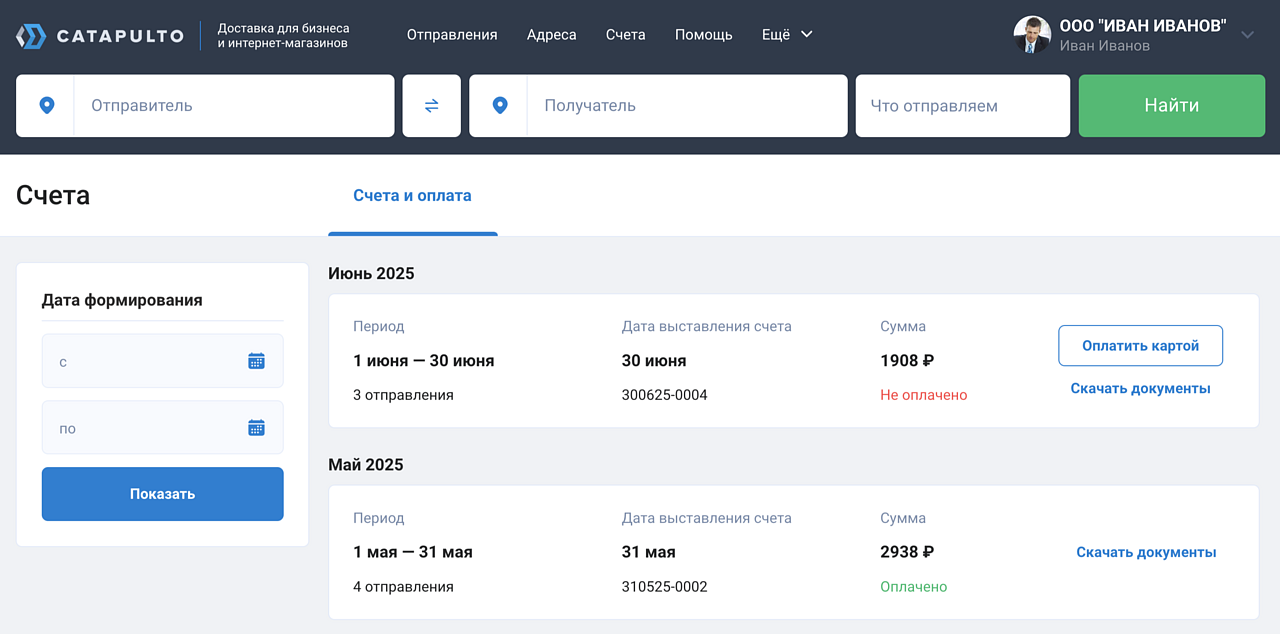Click the company name ООО "ИВАН ИВАНОВ"
This screenshot has height=634, width=1280.
pyautogui.click(x=1143, y=26)
